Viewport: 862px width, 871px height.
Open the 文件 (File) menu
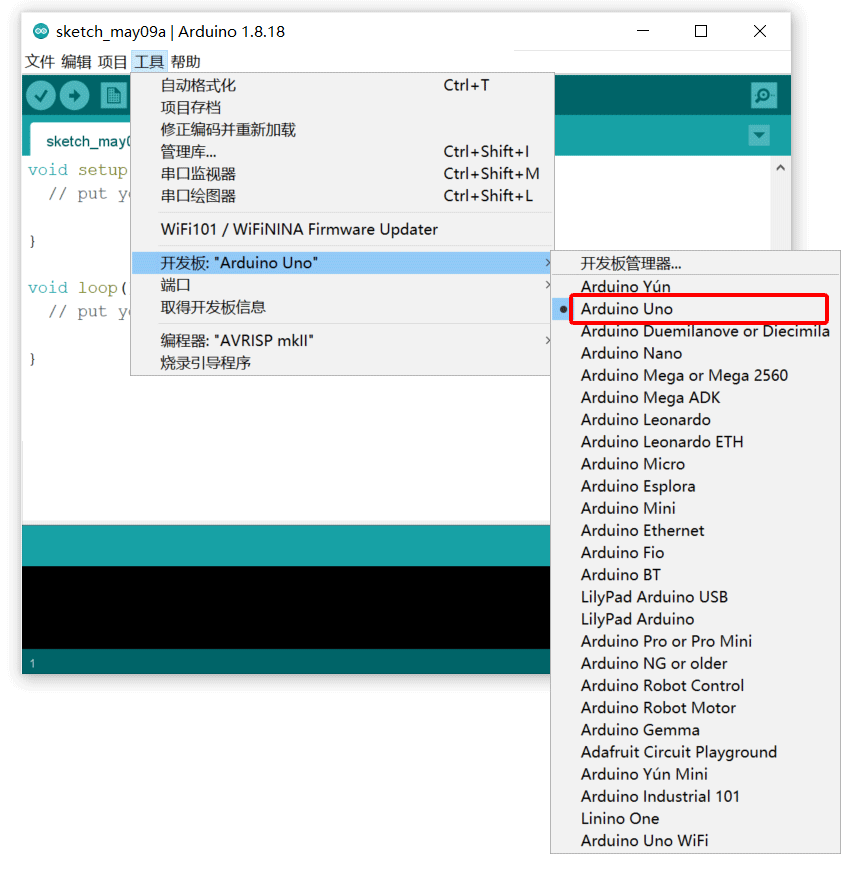click(40, 61)
